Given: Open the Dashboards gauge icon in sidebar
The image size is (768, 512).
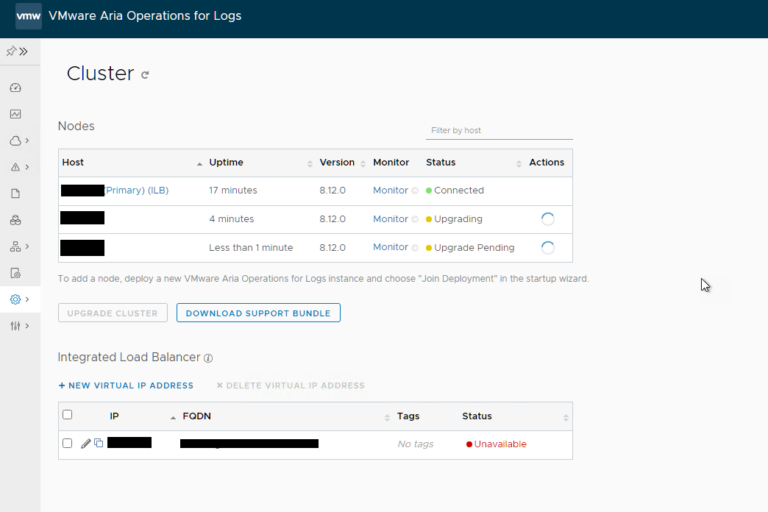Looking at the screenshot, I should (16, 88).
